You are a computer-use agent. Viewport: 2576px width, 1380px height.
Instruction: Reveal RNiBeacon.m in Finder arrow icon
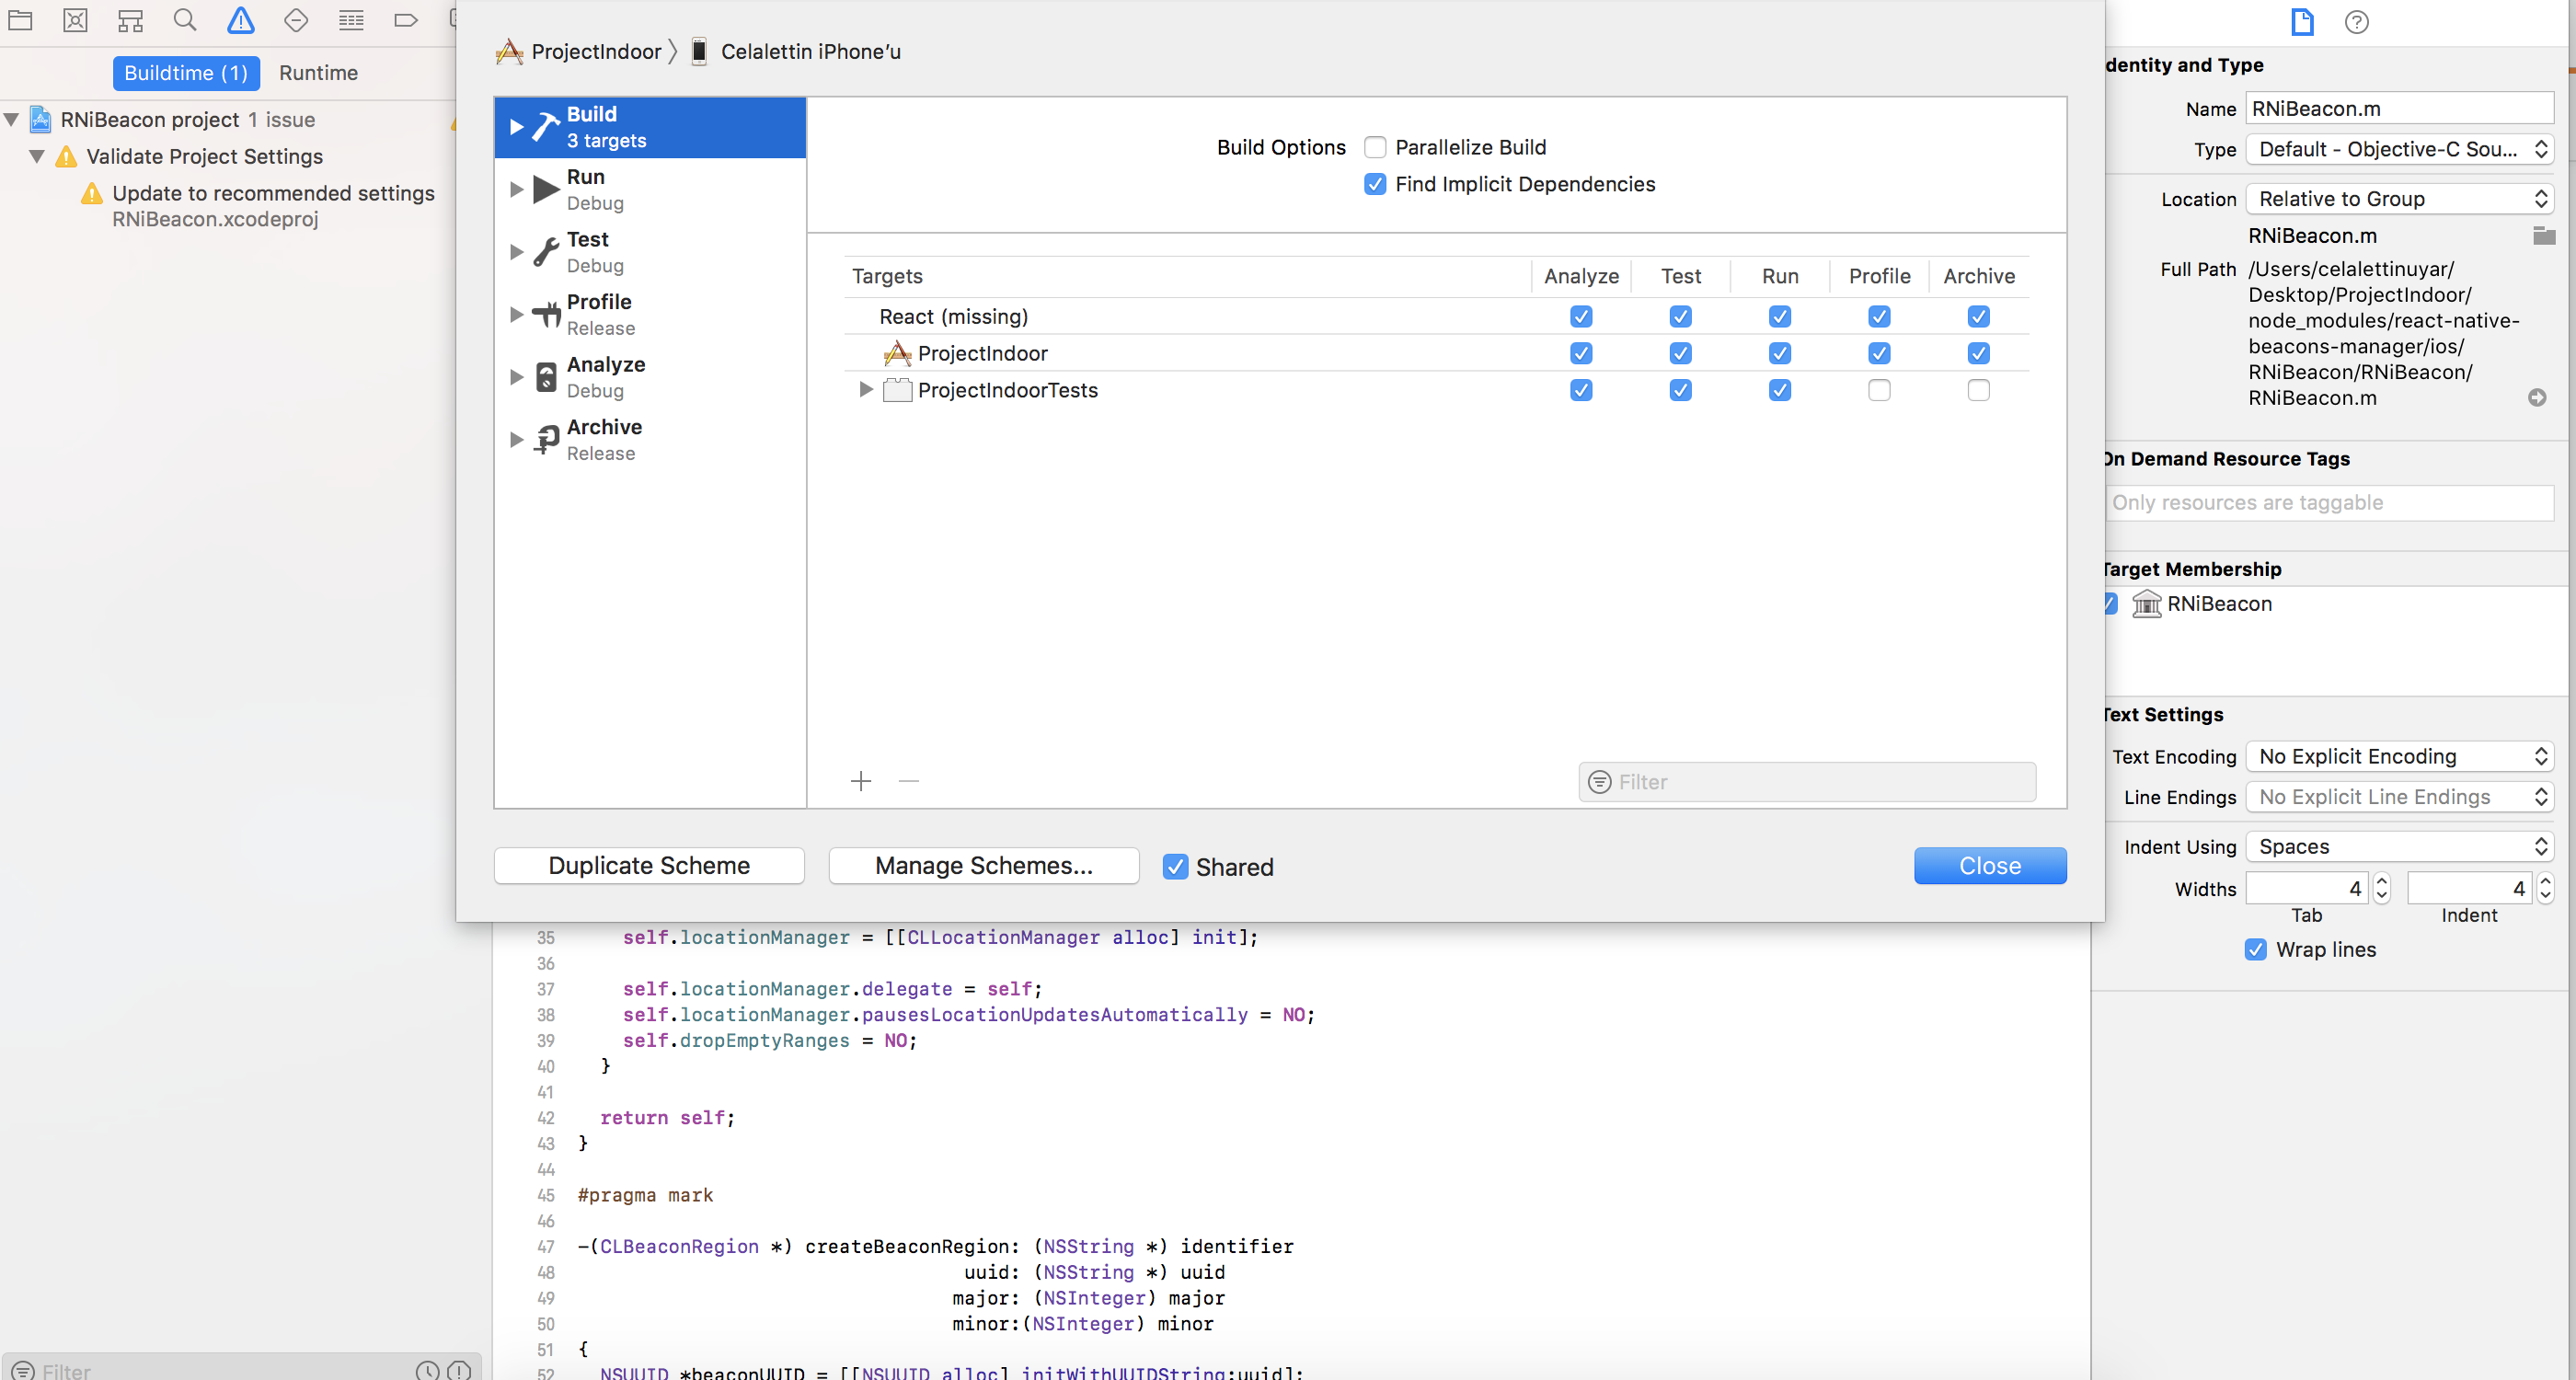[x=2537, y=398]
